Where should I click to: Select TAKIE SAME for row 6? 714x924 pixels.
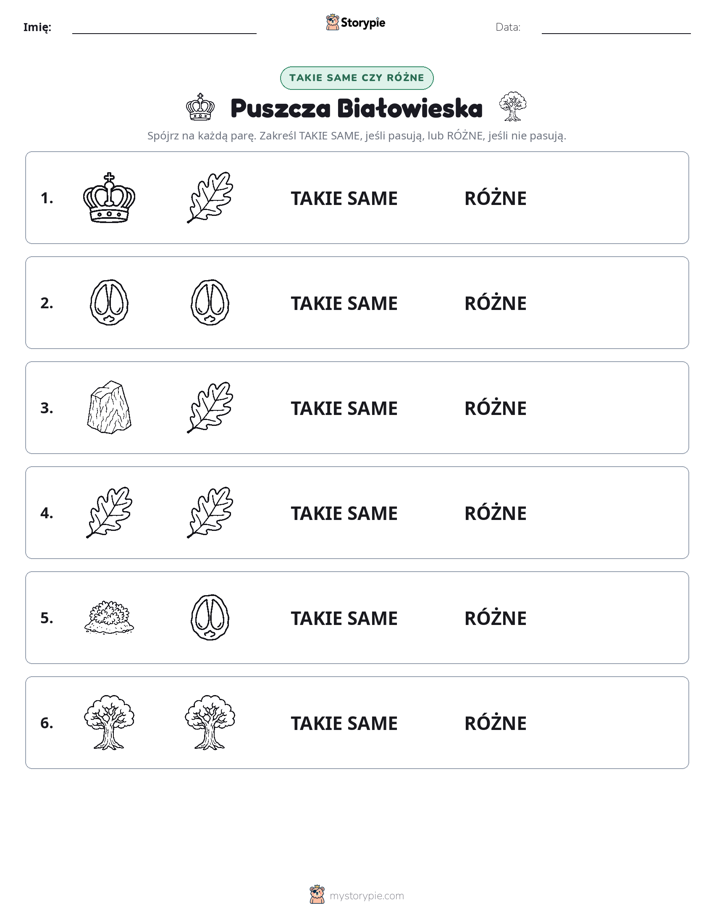click(344, 723)
